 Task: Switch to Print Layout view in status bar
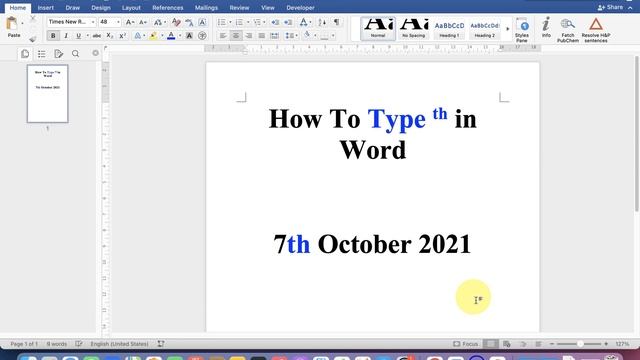(491, 344)
